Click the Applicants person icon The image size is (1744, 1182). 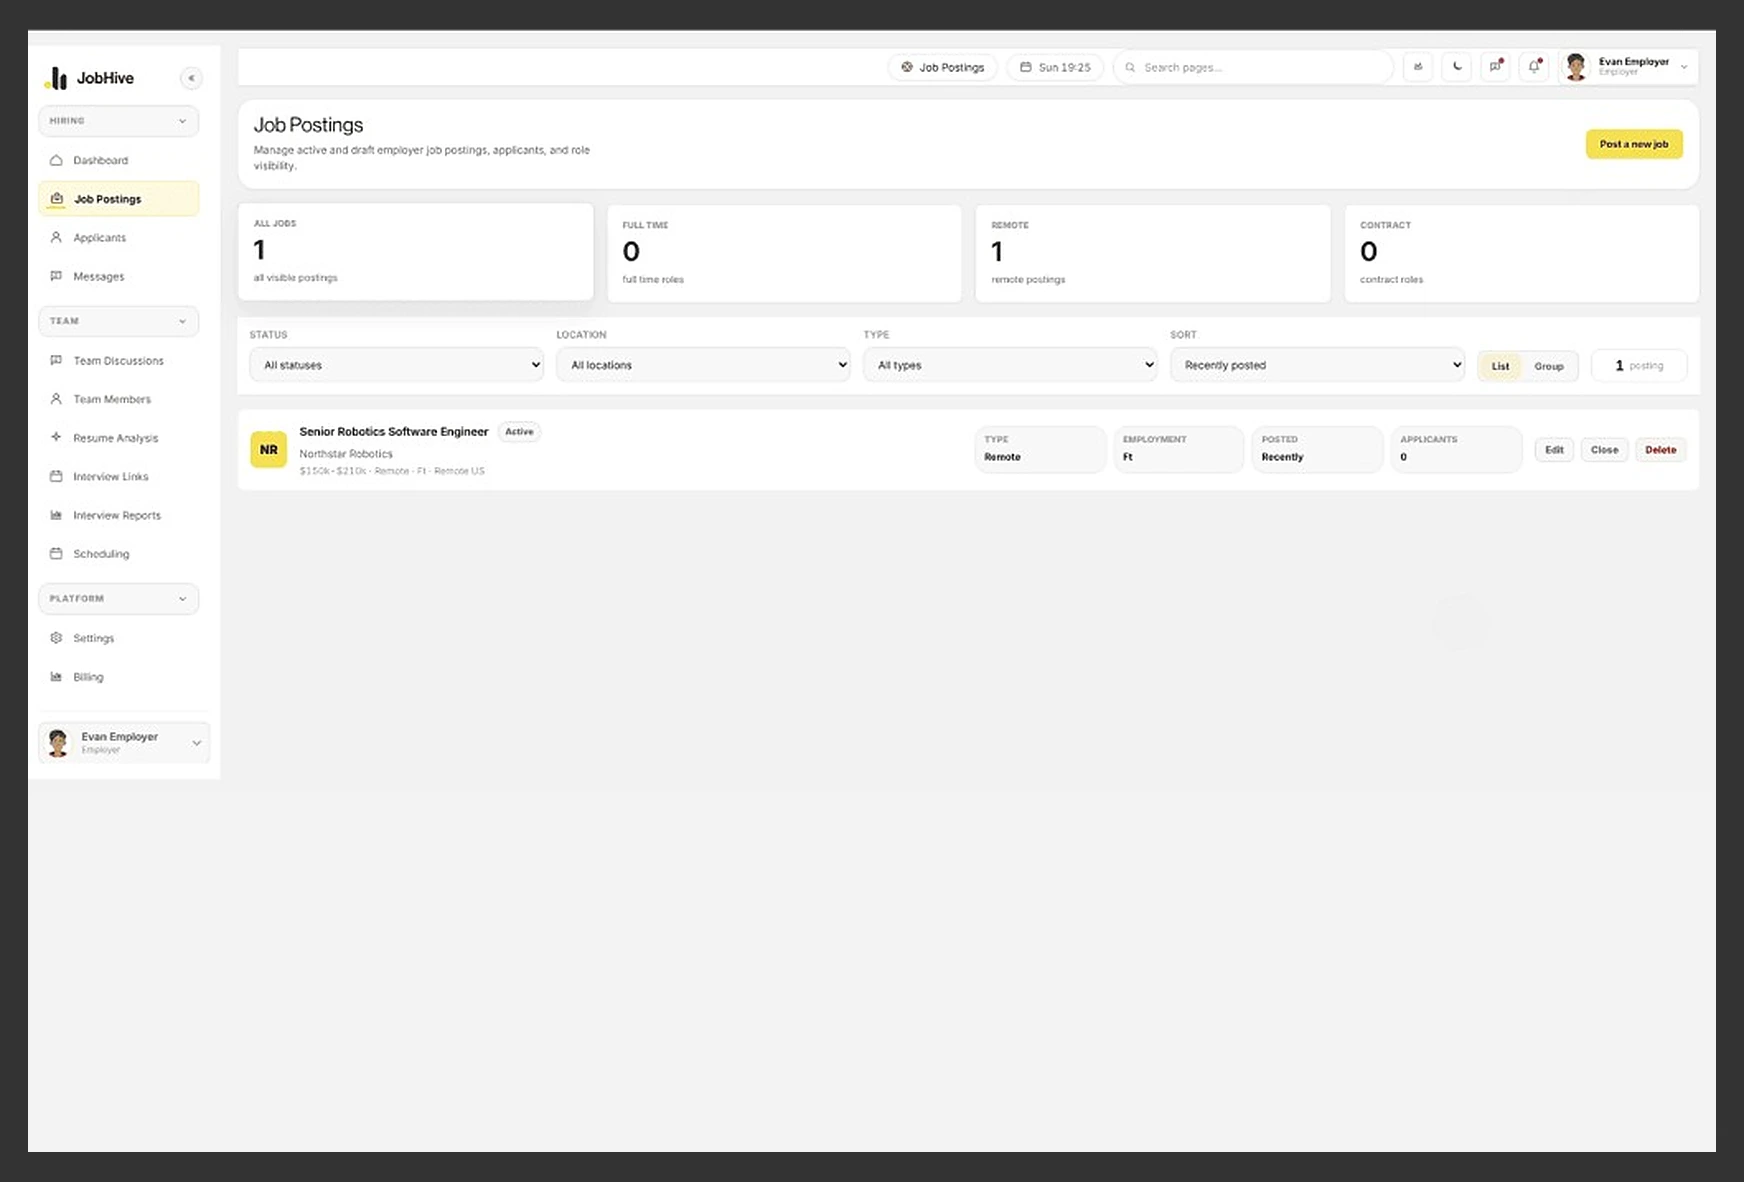click(x=56, y=238)
